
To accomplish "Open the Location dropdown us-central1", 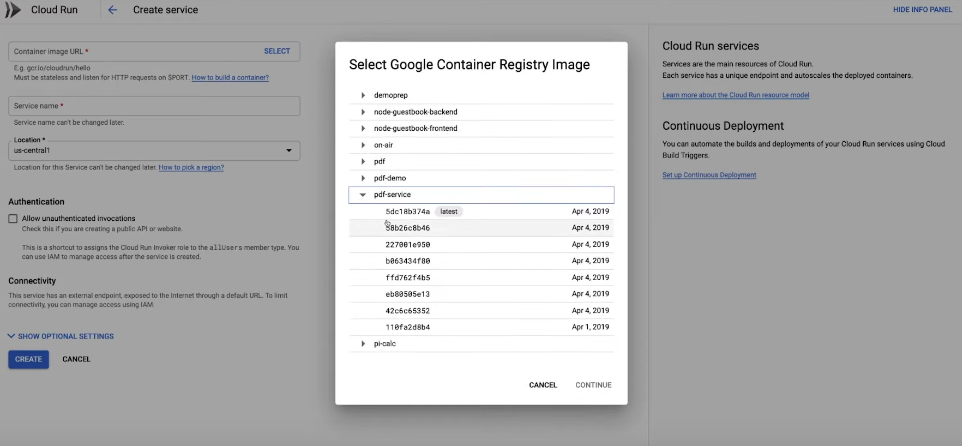I will (x=154, y=150).
